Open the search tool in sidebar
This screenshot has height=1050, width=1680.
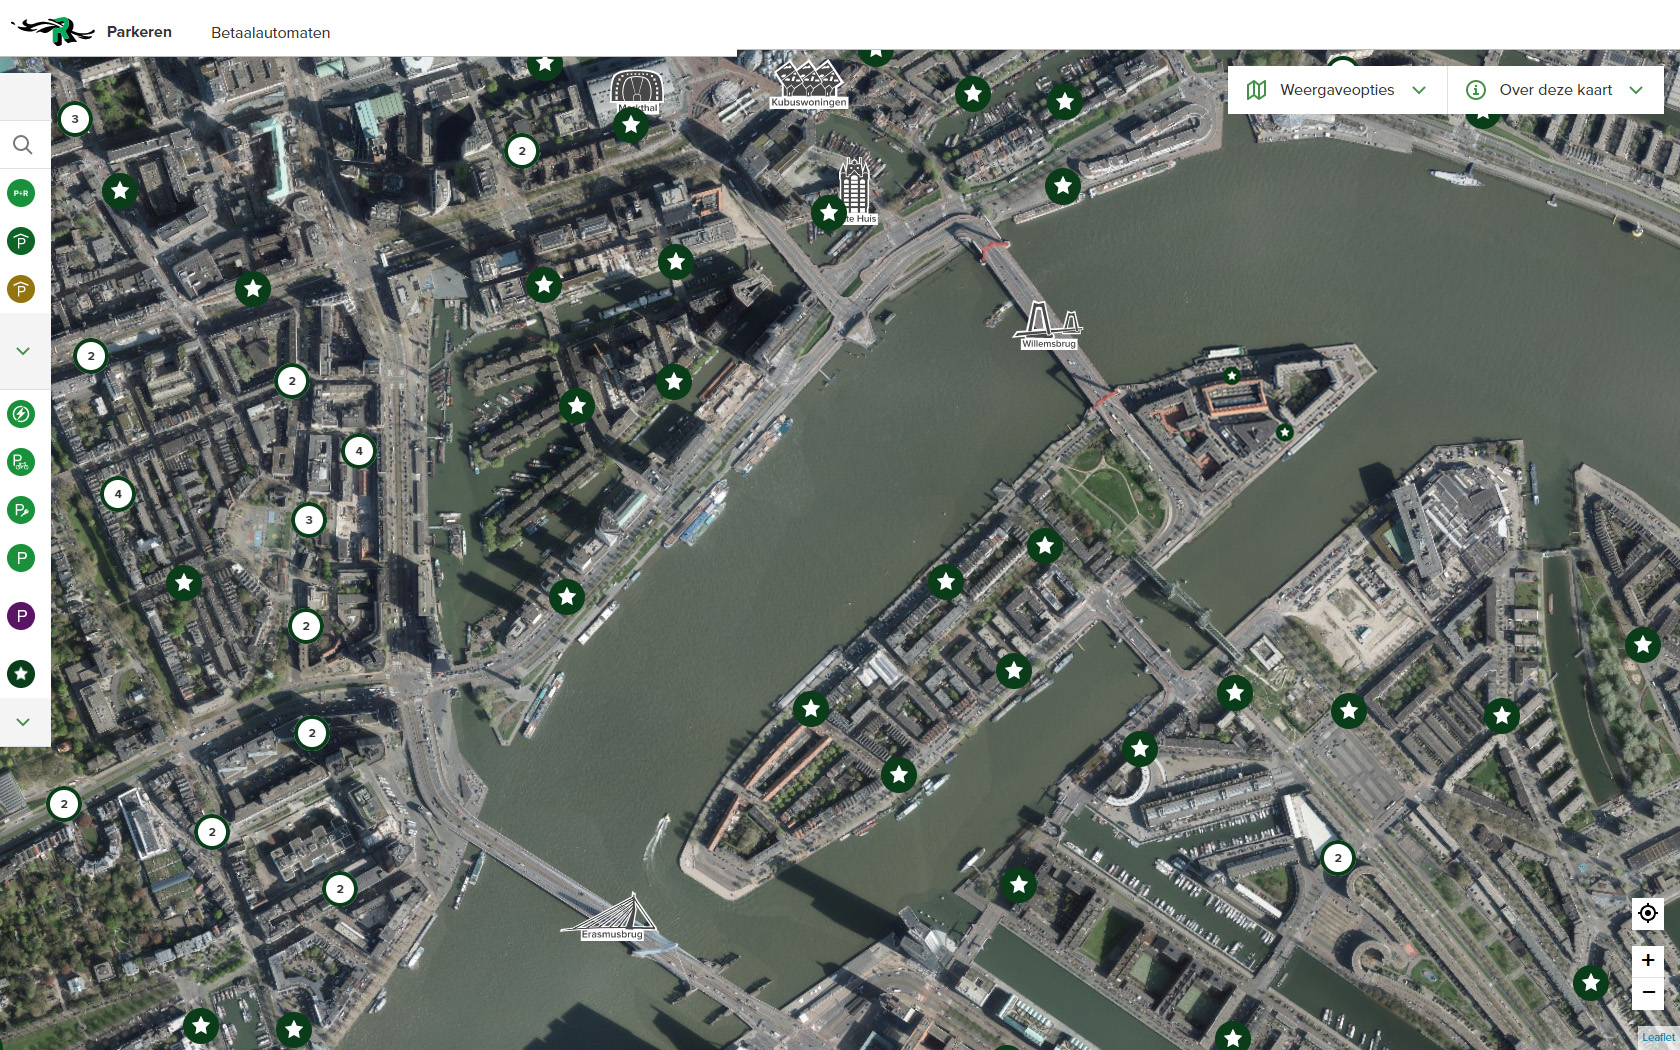tap(22, 145)
